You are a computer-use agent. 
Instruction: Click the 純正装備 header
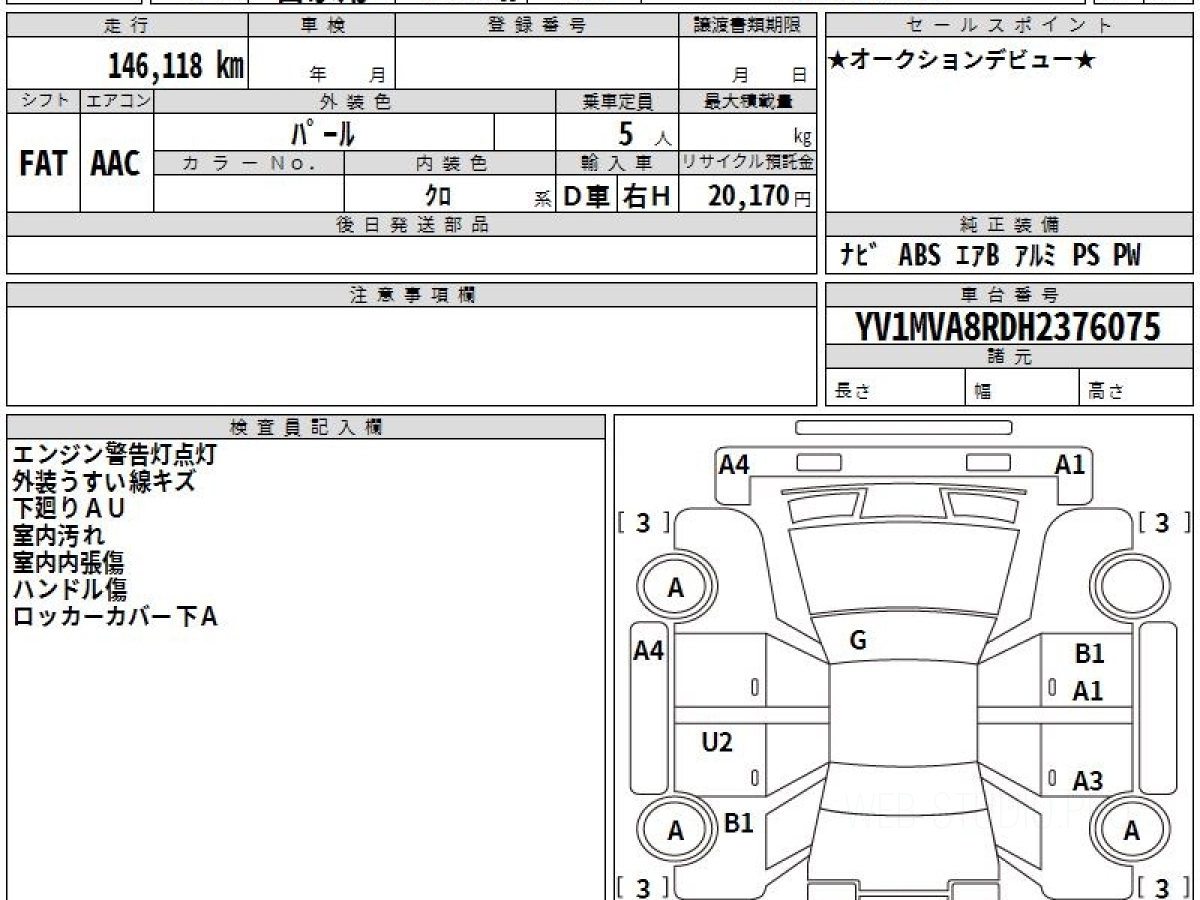coord(1010,225)
